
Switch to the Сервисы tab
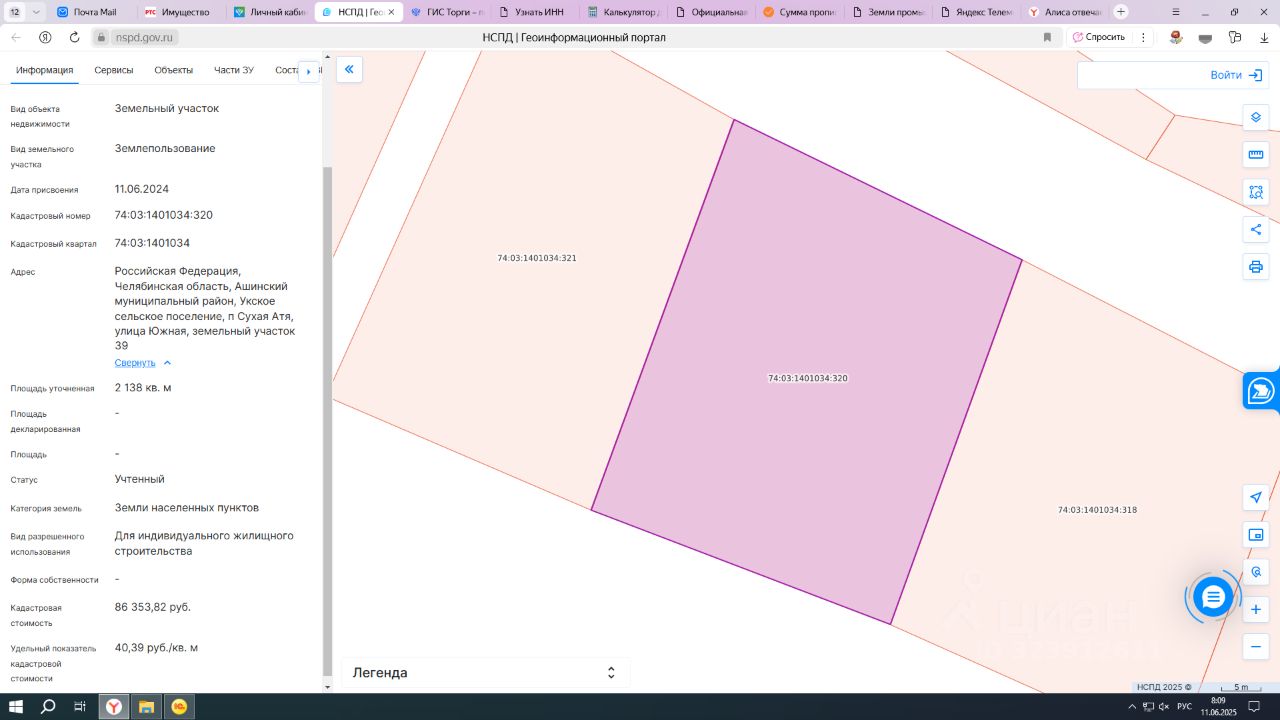click(x=114, y=70)
